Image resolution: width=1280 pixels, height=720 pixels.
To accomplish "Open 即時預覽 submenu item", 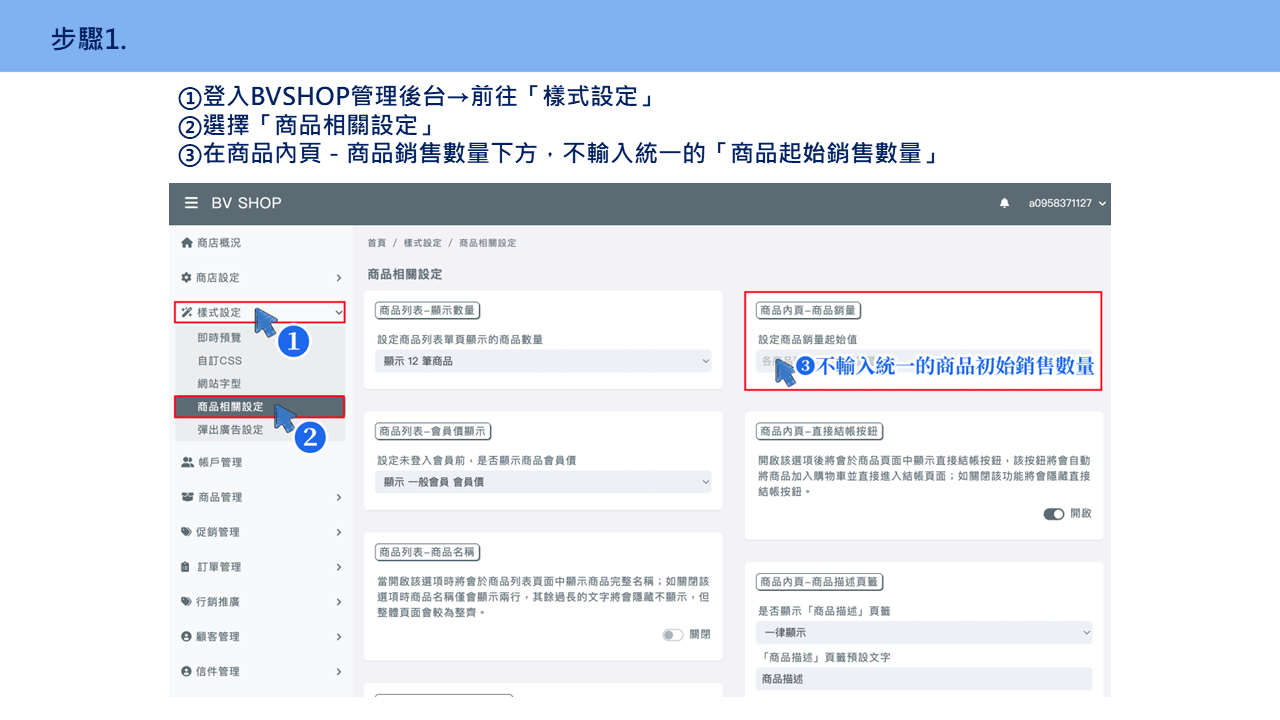I will [219, 338].
